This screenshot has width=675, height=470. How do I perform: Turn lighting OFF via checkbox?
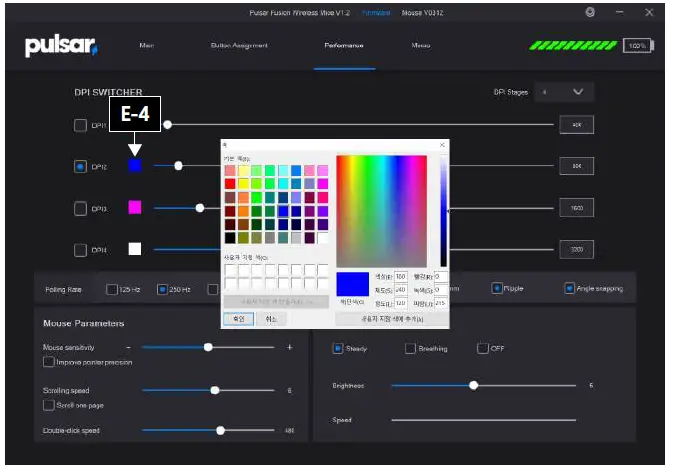coord(483,348)
